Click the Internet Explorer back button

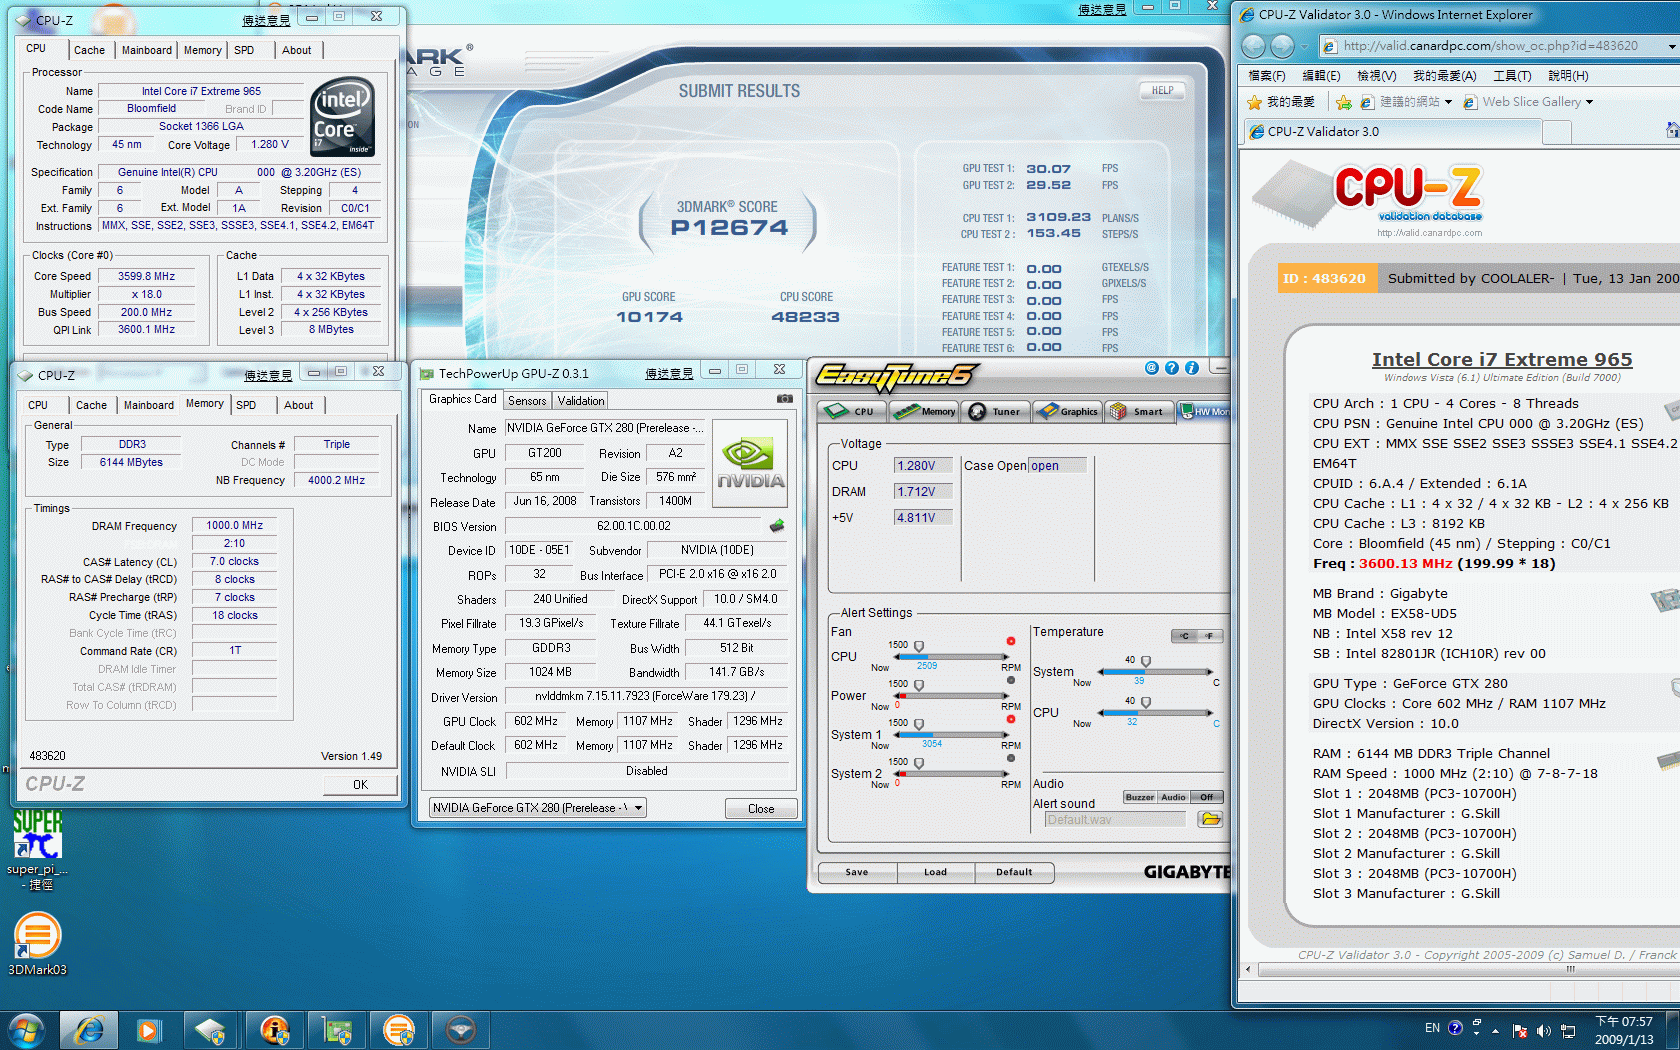tap(1254, 46)
